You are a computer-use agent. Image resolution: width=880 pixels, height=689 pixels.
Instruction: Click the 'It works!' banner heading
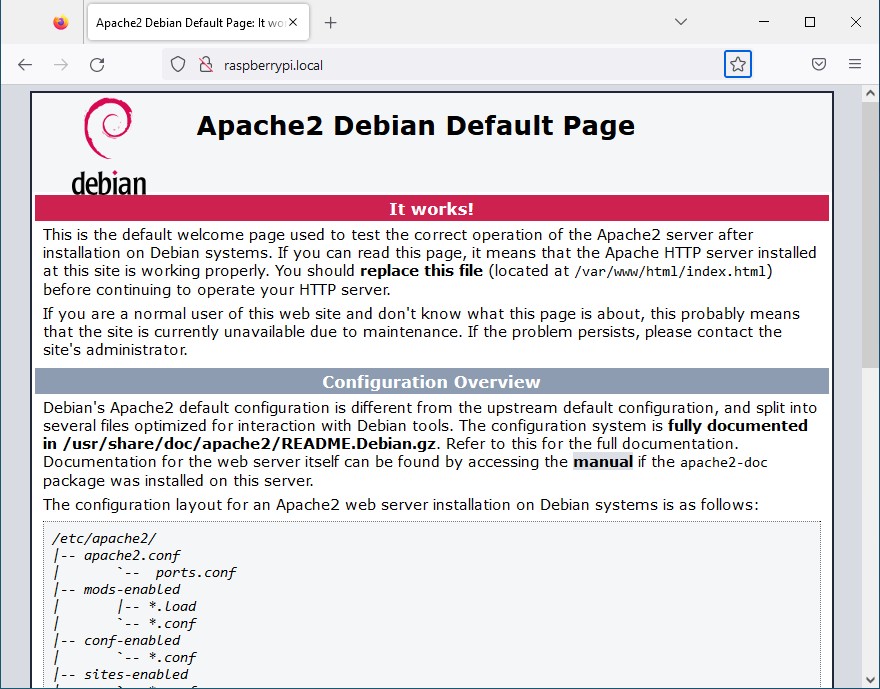(432, 209)
